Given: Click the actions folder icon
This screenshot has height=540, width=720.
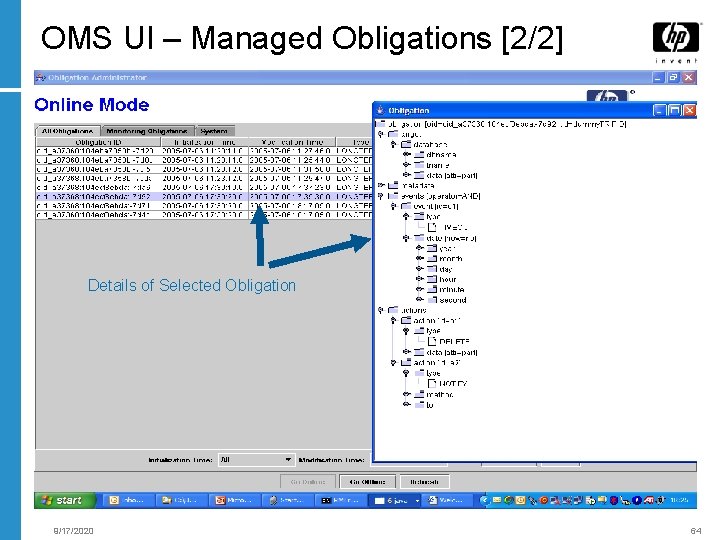Looking at the screenshot, I should tap(393, 310).
